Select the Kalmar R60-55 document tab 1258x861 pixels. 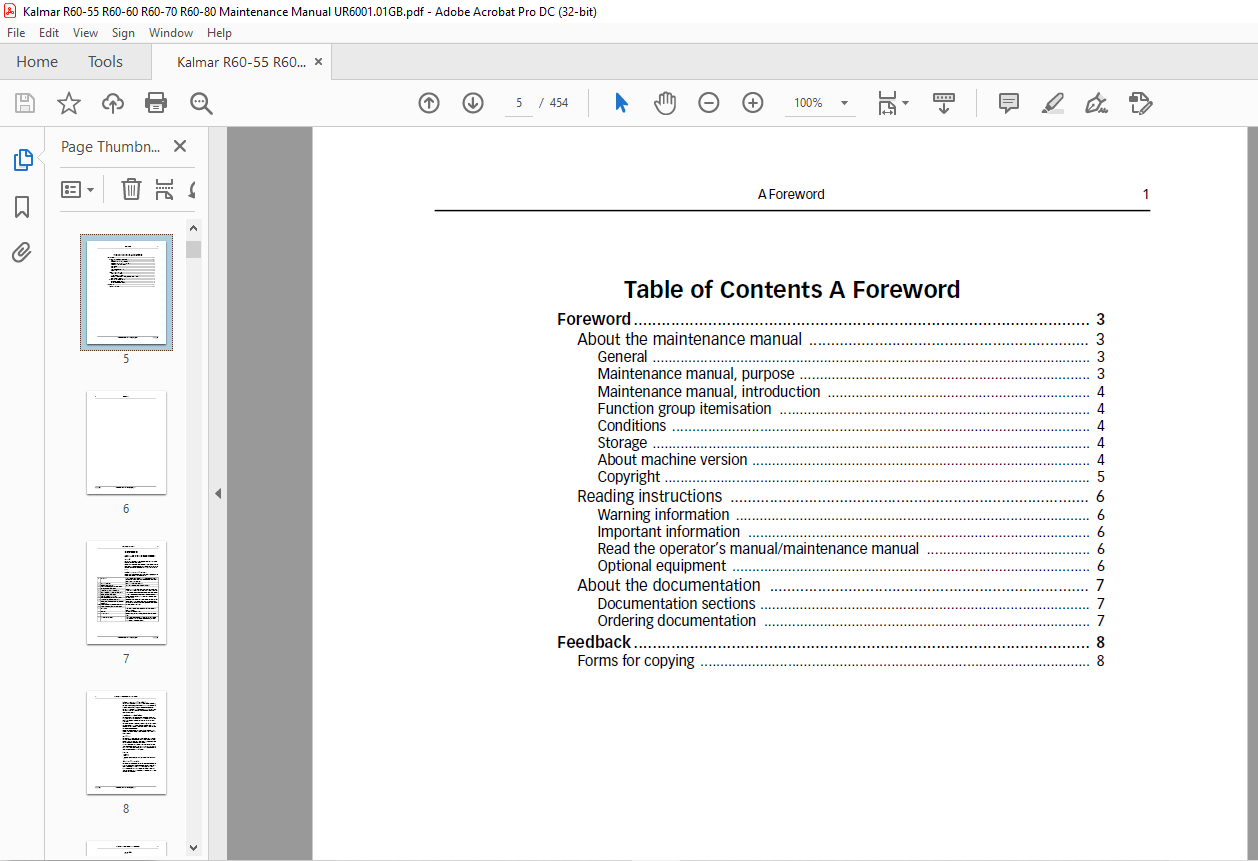(241, 62)
